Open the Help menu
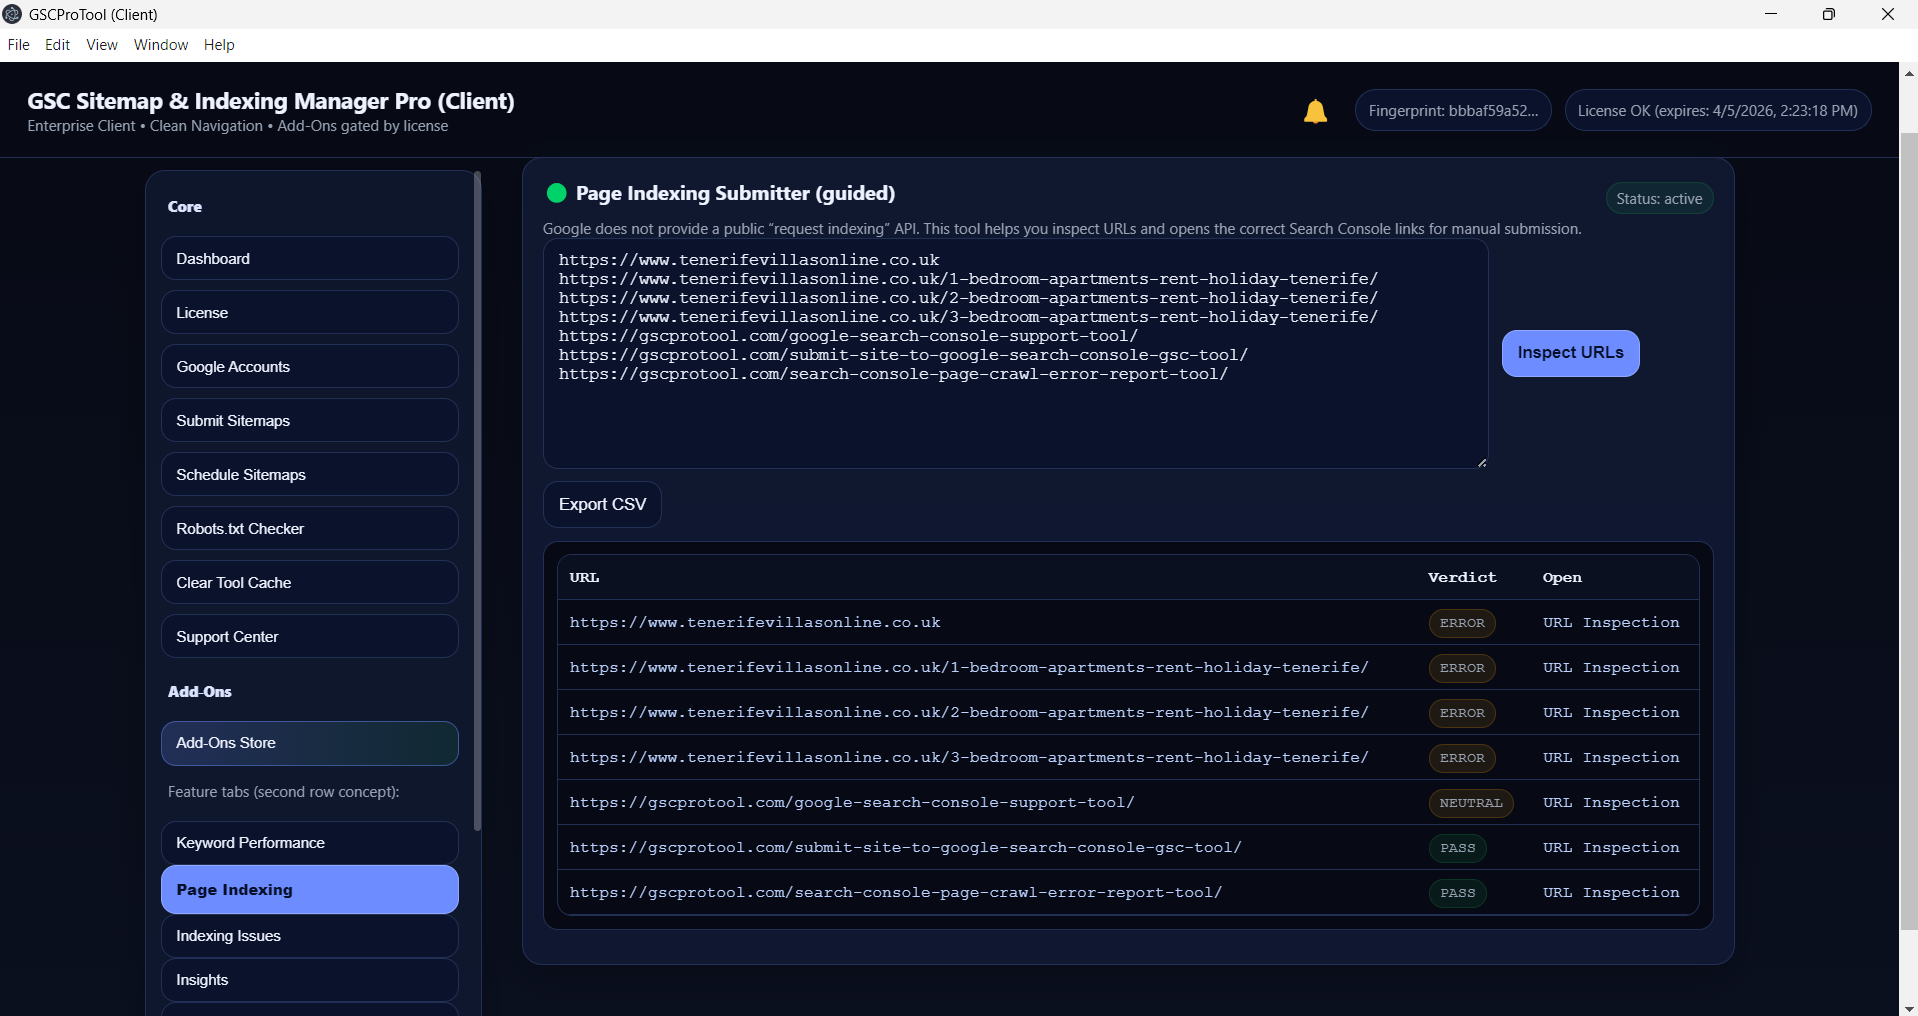The width and height of the screenshot is (1918, 1016). click(219, 45)
